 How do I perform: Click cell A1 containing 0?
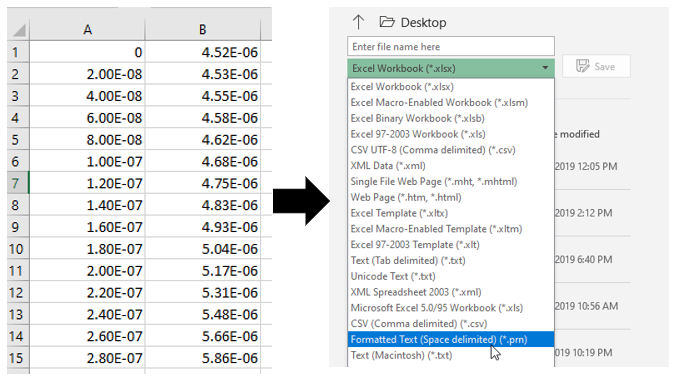[87, 52]
